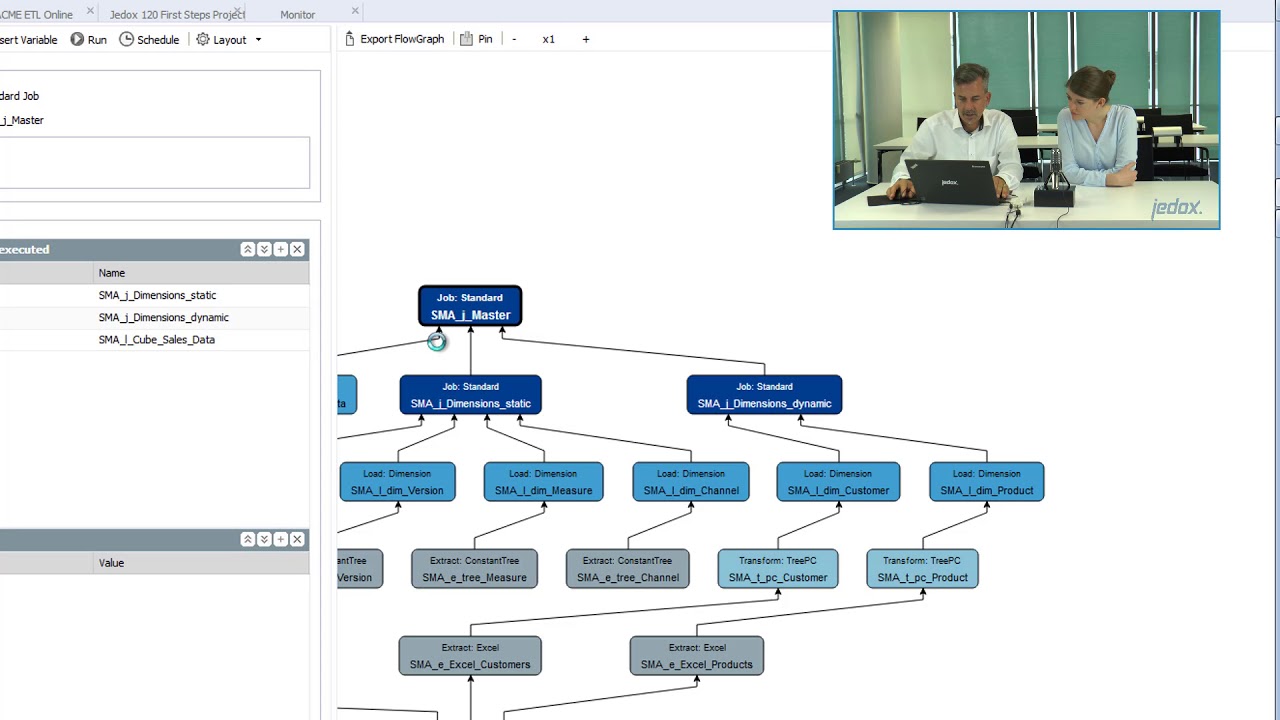Switch to the ACME ETL Online tab

[x=36, y=14]
